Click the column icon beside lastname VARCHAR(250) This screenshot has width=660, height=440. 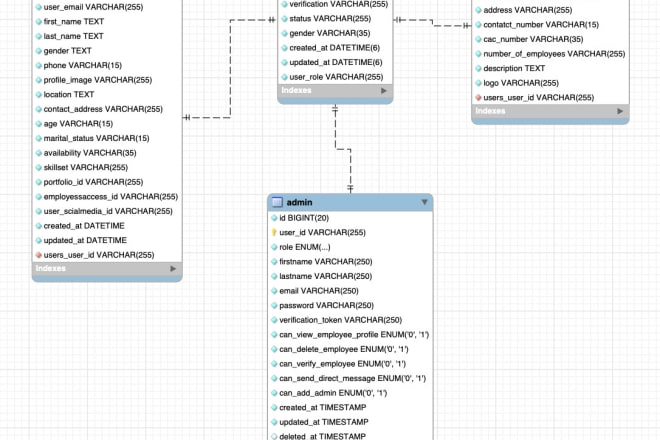tap(274, 276)
